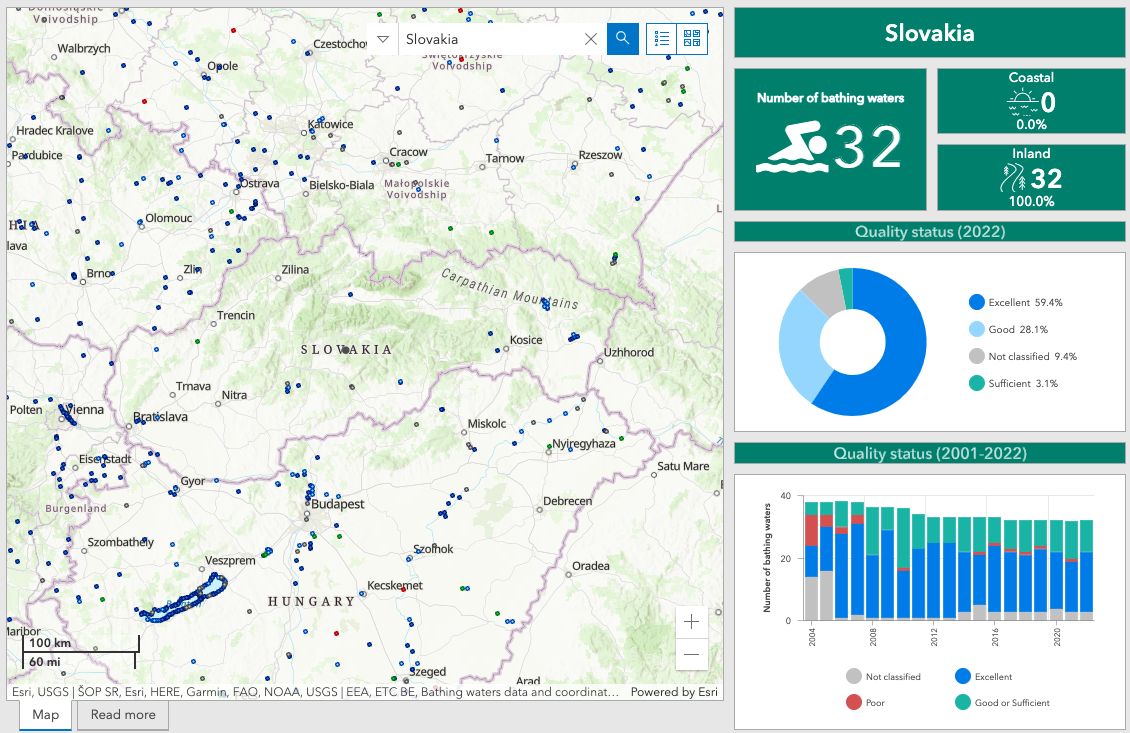Click inside the Slovakia search field

[490, 39]
